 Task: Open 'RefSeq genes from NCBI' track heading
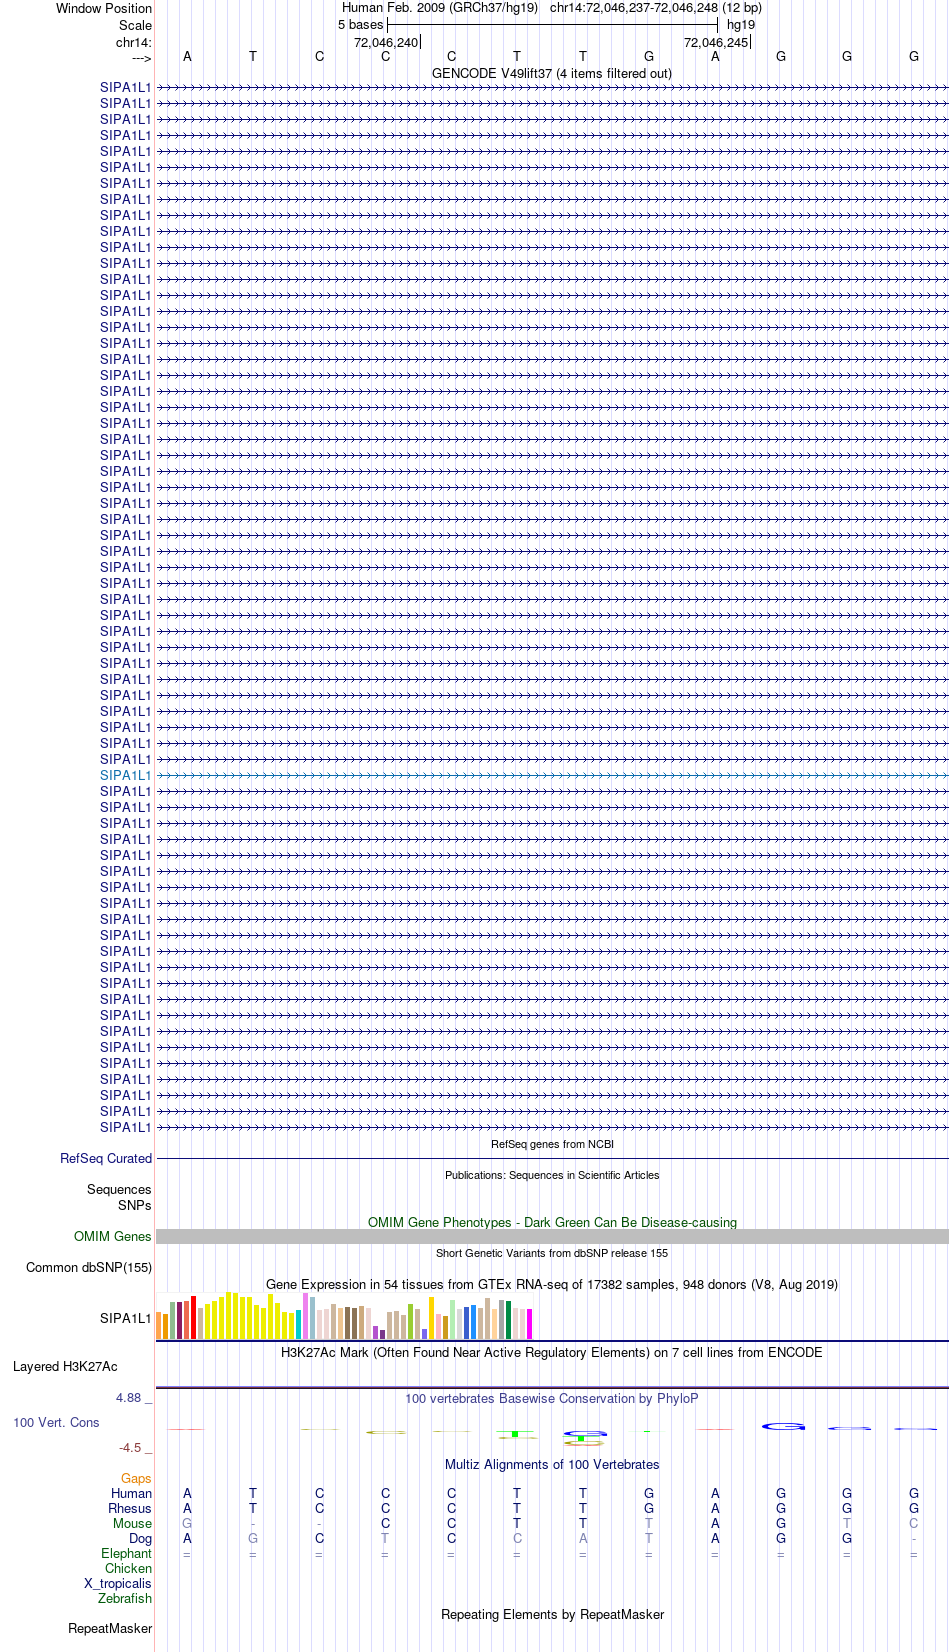pos(552,1144)
